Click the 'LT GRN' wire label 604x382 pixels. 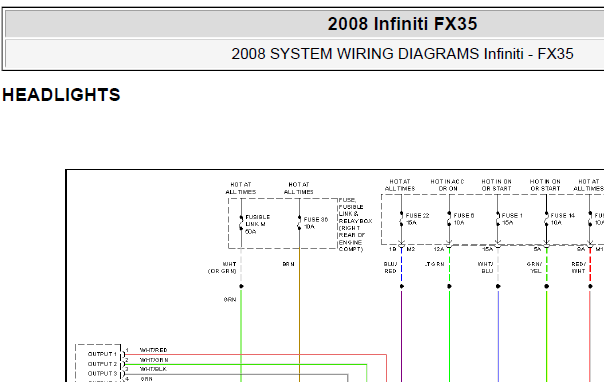pyautogui.click(x=435, y=264)
